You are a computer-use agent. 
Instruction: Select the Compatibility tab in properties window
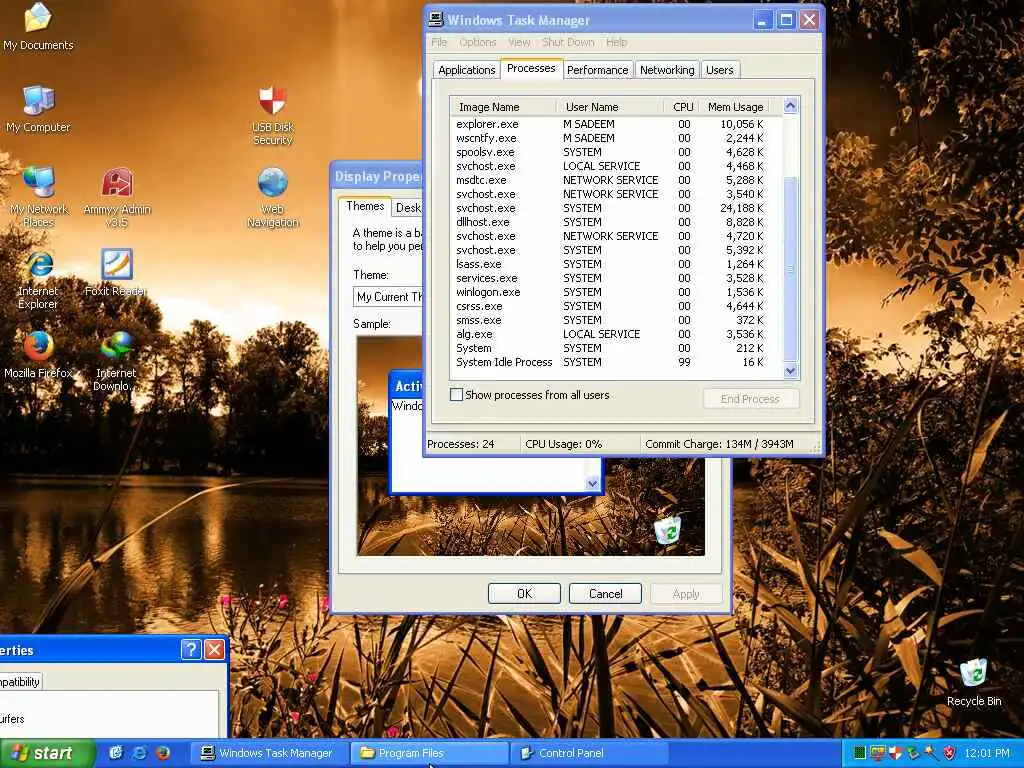(x=20, y=682)
